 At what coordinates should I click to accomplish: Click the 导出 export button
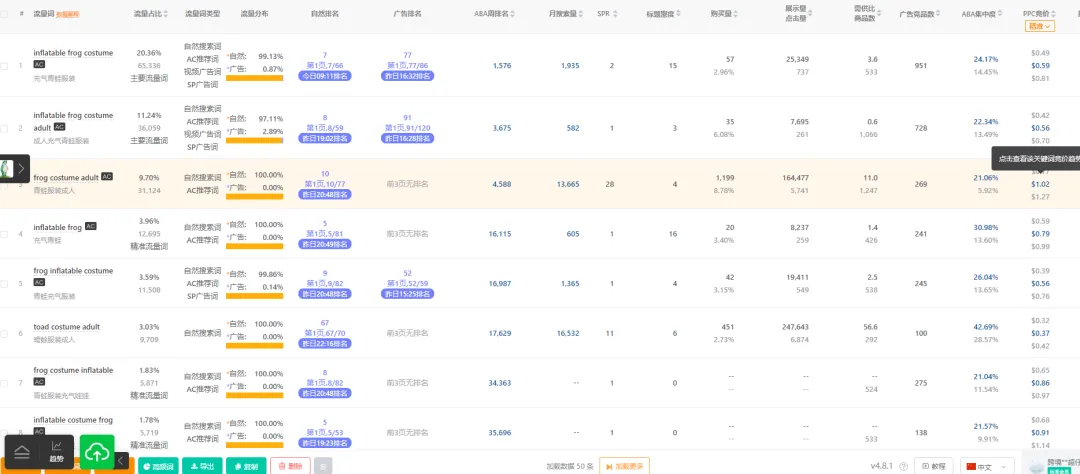(202, 466)
